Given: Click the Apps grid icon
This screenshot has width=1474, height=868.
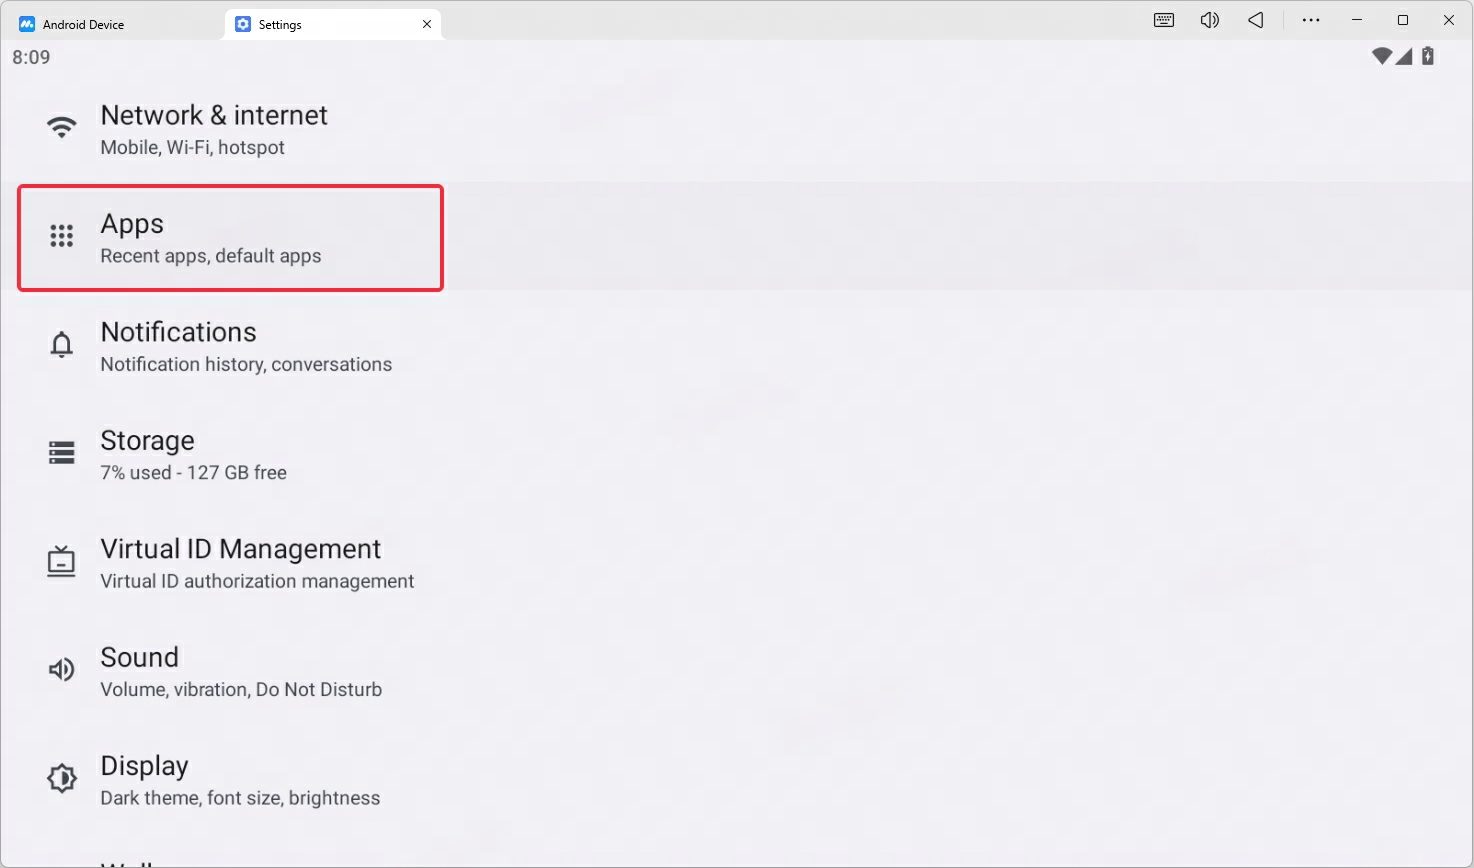Looking at the screenshot, I should pyautogui.click(x=62, y=236).
